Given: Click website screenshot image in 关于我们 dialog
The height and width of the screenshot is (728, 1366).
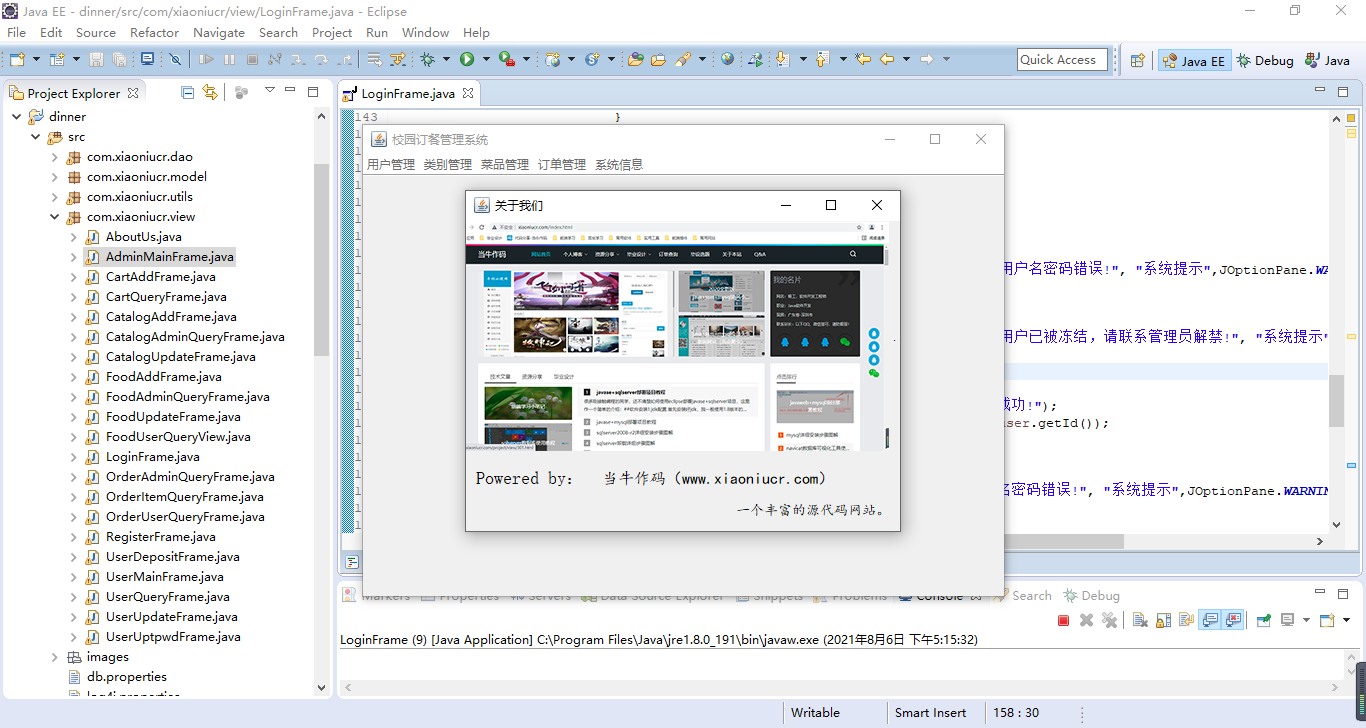Looking at the screenshot, I should pos(676,336).
